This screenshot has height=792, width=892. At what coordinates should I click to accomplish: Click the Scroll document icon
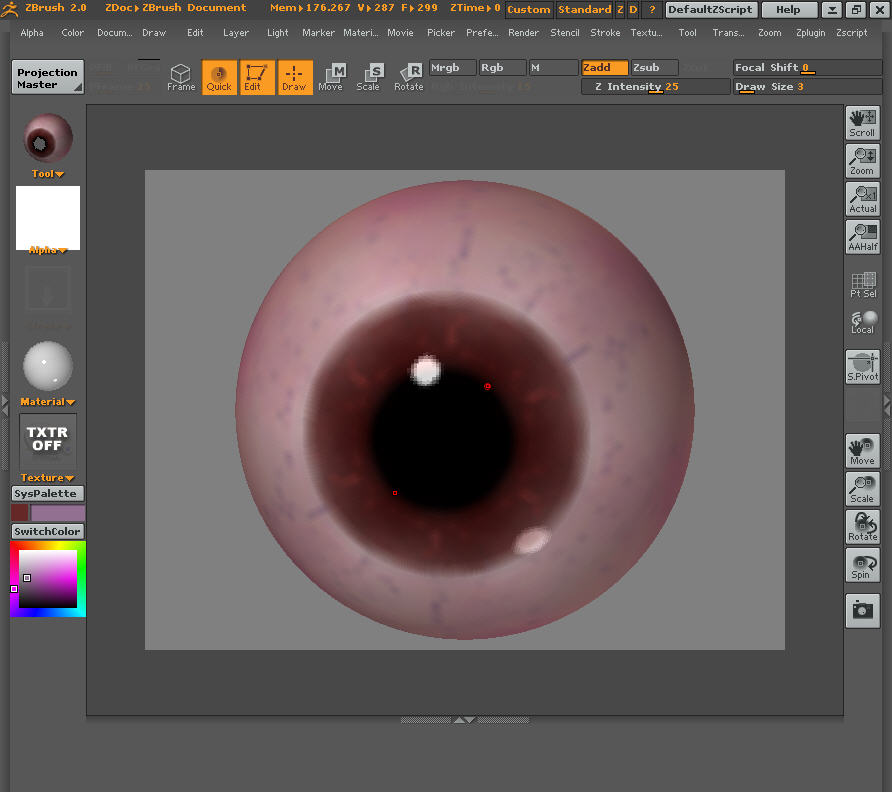pyautogui.click(x=862, y=123)
